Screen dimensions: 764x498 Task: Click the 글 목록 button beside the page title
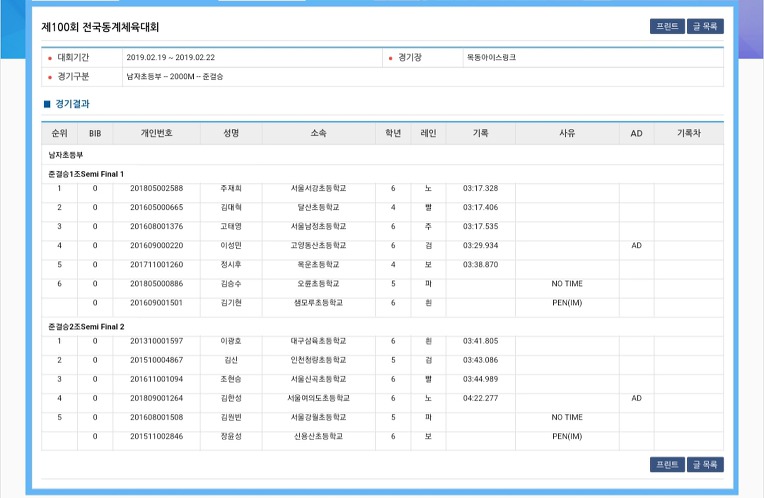pos(705,26)
